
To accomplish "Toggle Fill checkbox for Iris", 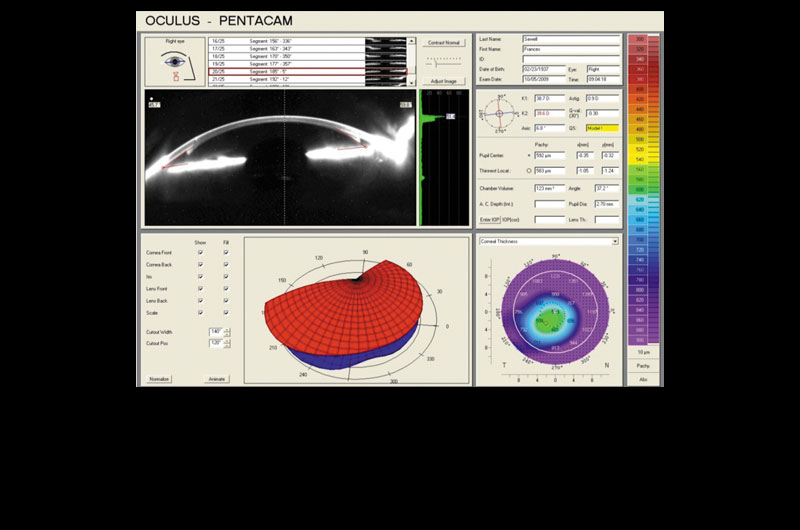I will pos(226,276).
